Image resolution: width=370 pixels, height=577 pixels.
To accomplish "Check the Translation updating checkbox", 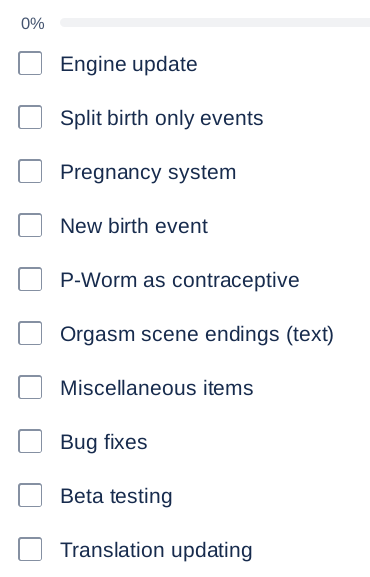I will pos(30,549).
